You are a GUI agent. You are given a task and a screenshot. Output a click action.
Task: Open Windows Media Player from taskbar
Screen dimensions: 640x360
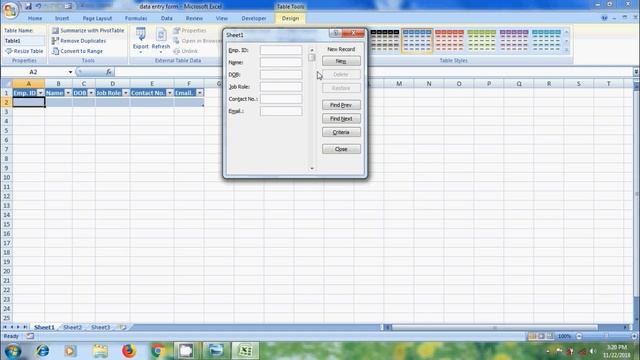pos(70,351)
